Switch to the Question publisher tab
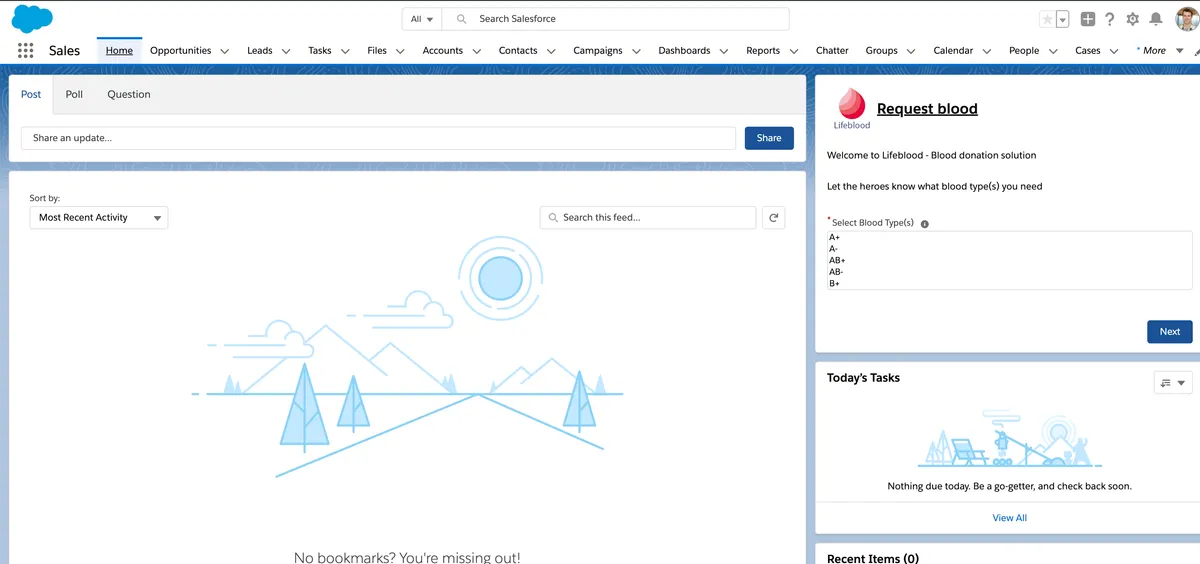 129,95
